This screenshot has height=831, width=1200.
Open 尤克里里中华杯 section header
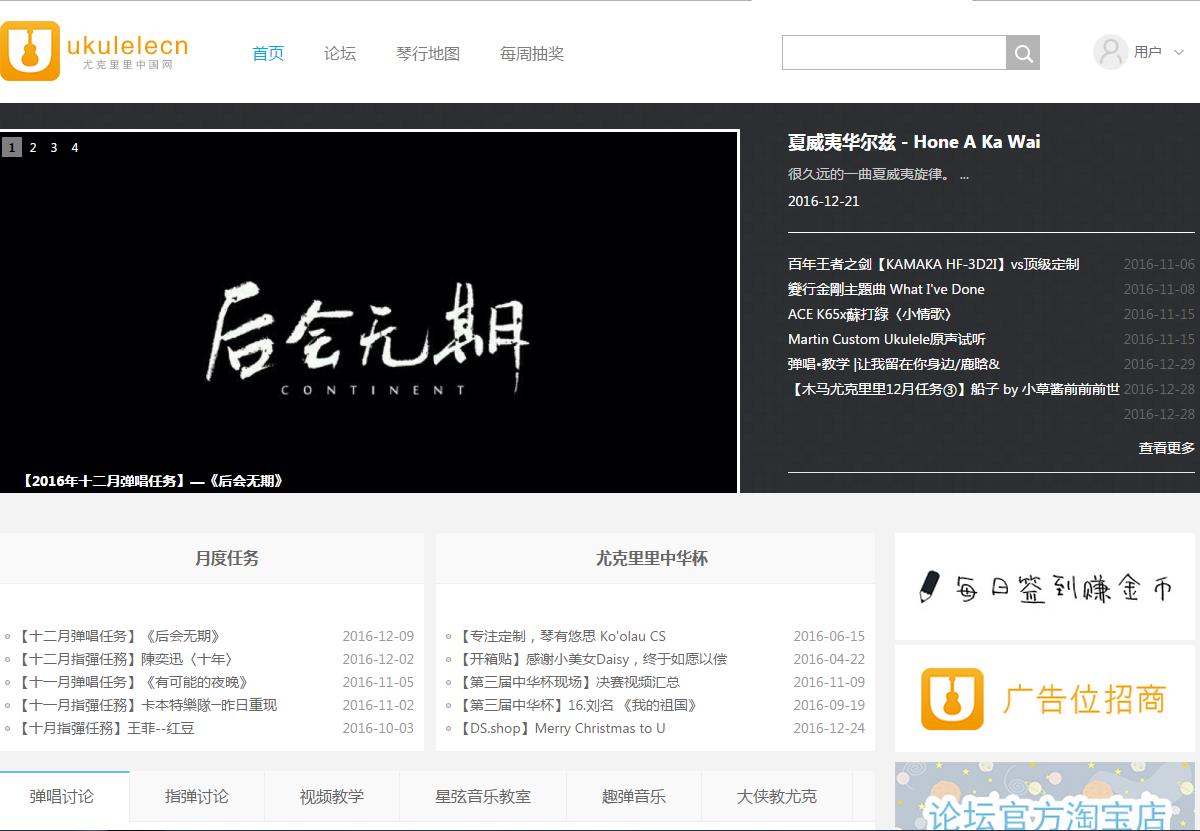click(x=652, y=558)
